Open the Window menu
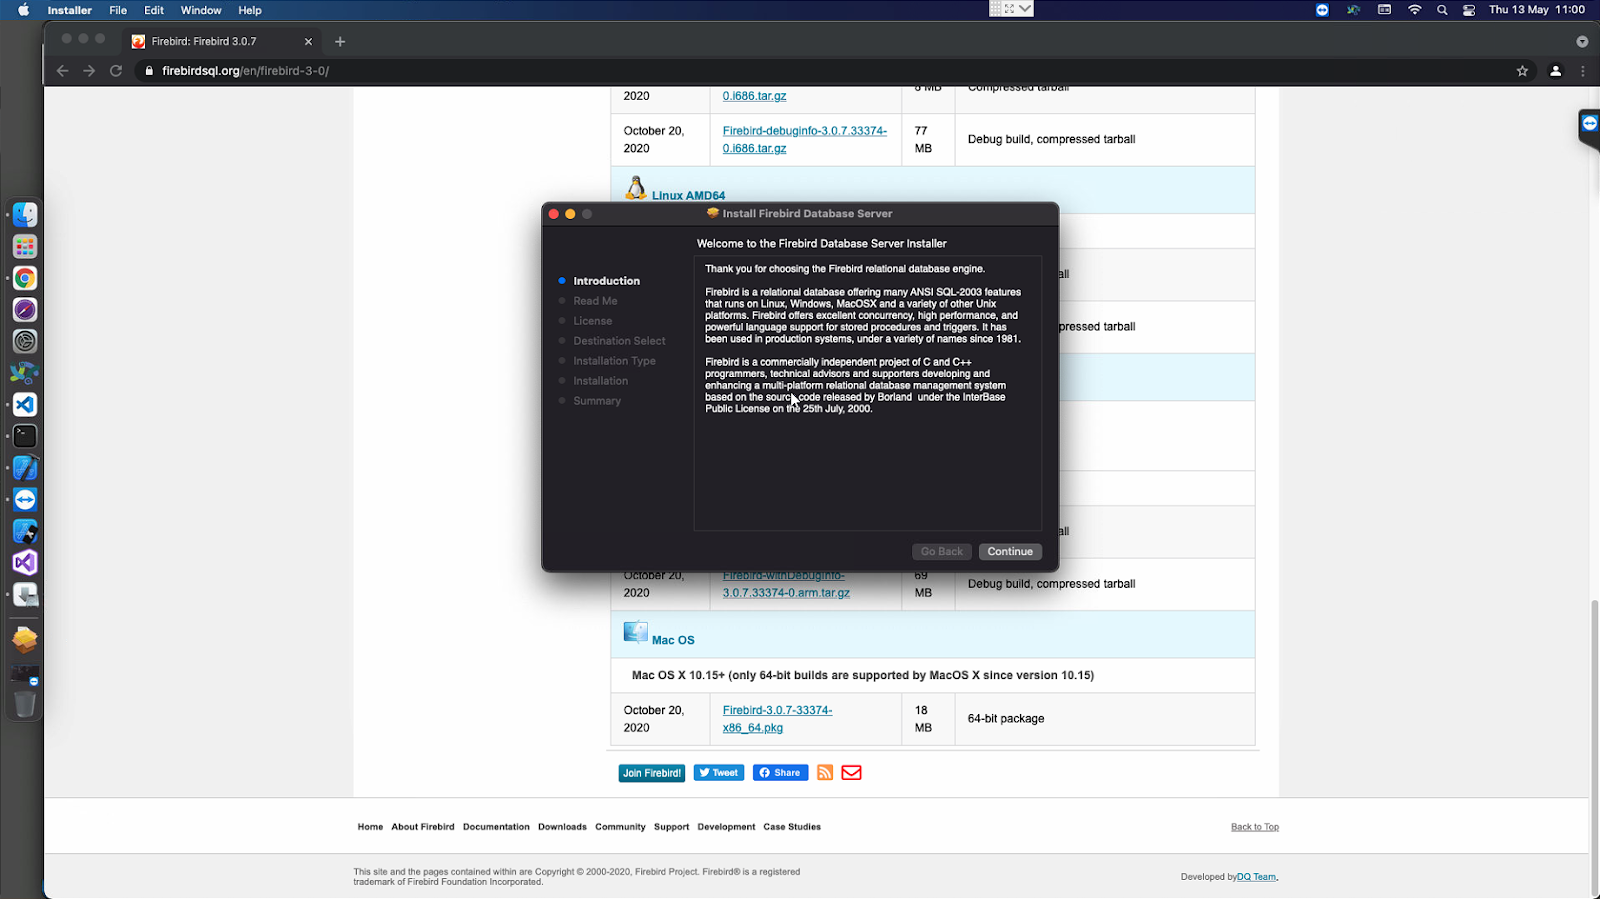The height and width of the screenshot is (899, 1600). tap(201, 10)
